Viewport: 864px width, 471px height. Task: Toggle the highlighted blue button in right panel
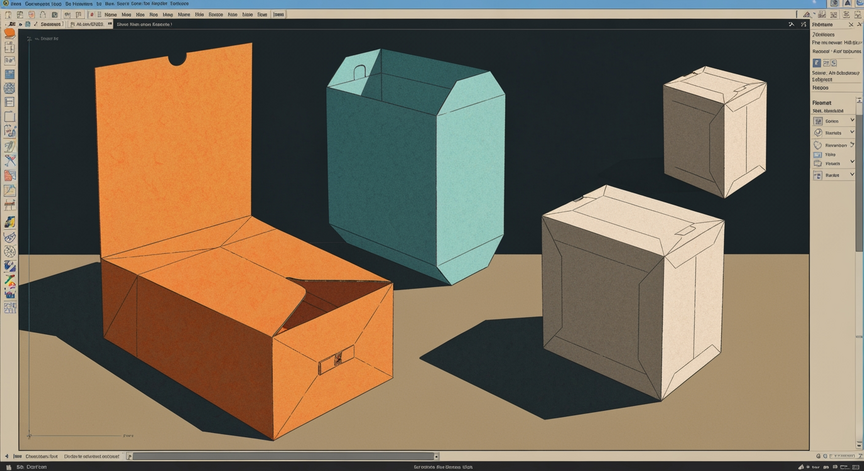(817, 63)
